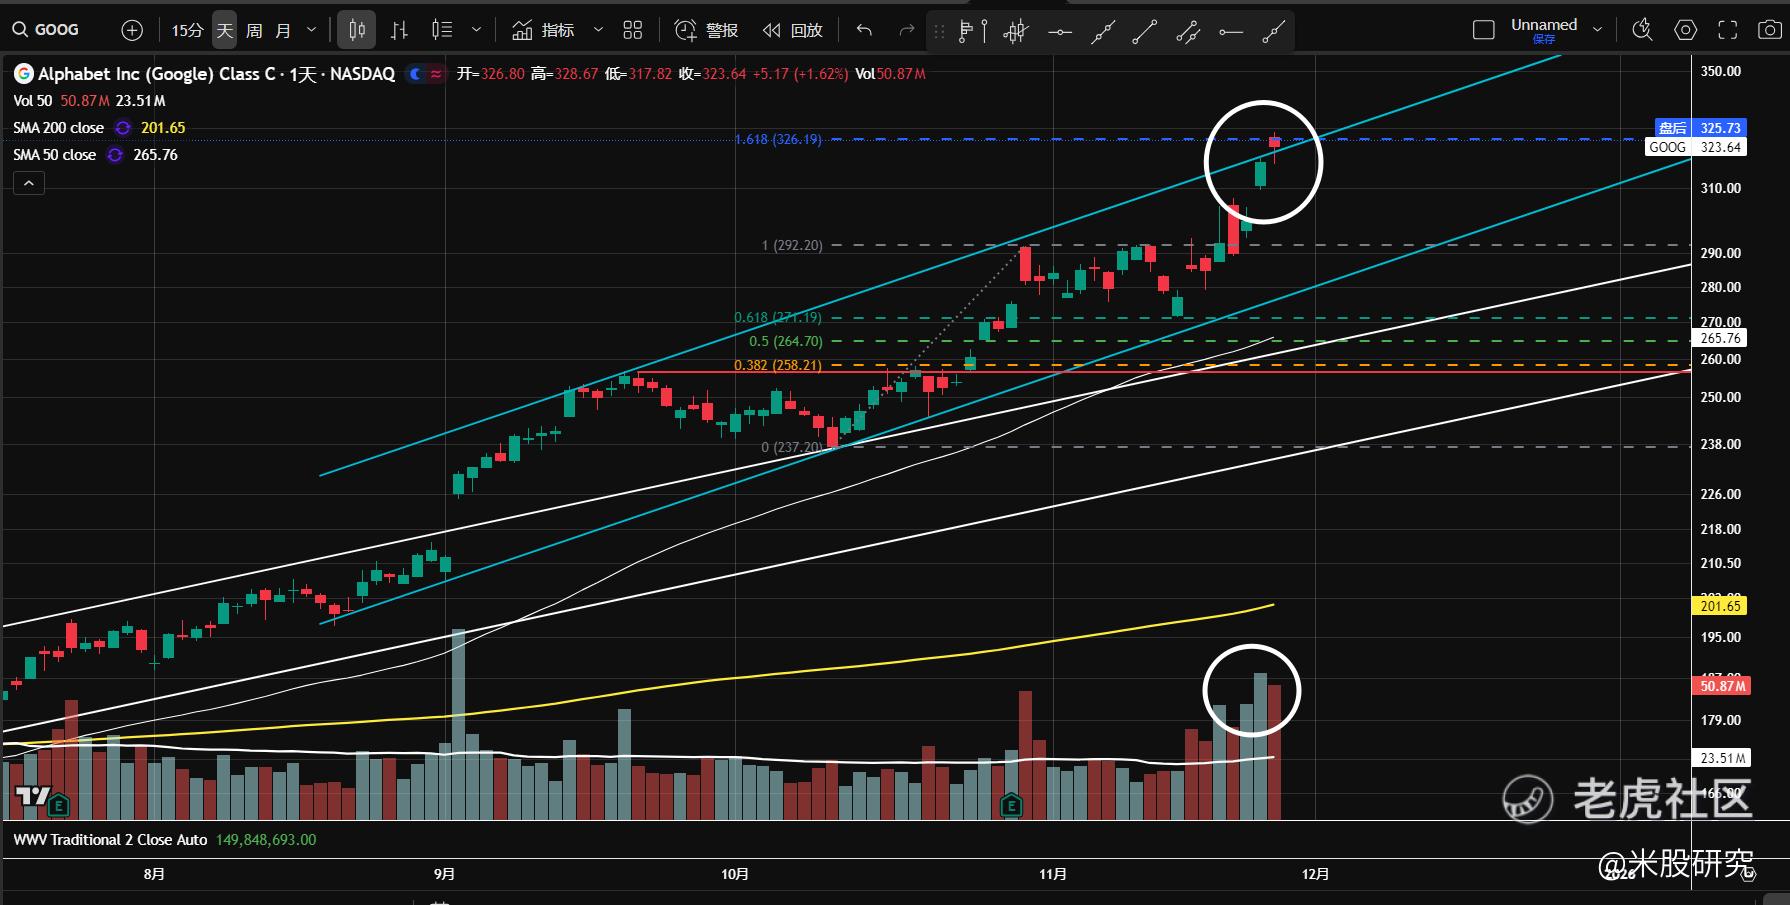Open the layout setup square icon

(x=1484, y=30)
